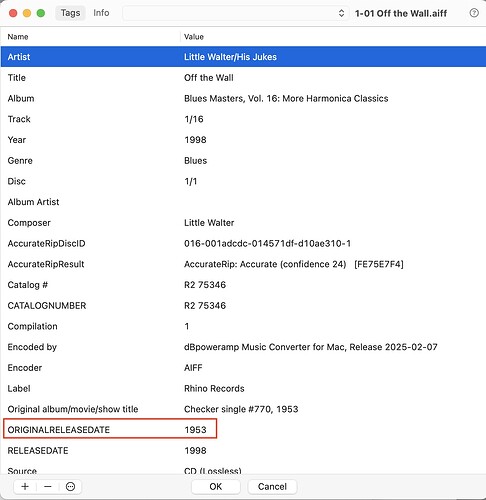Switch to the Info tab
The width and height of the screenshot is (486, 500).
click(x=101, y=13)
